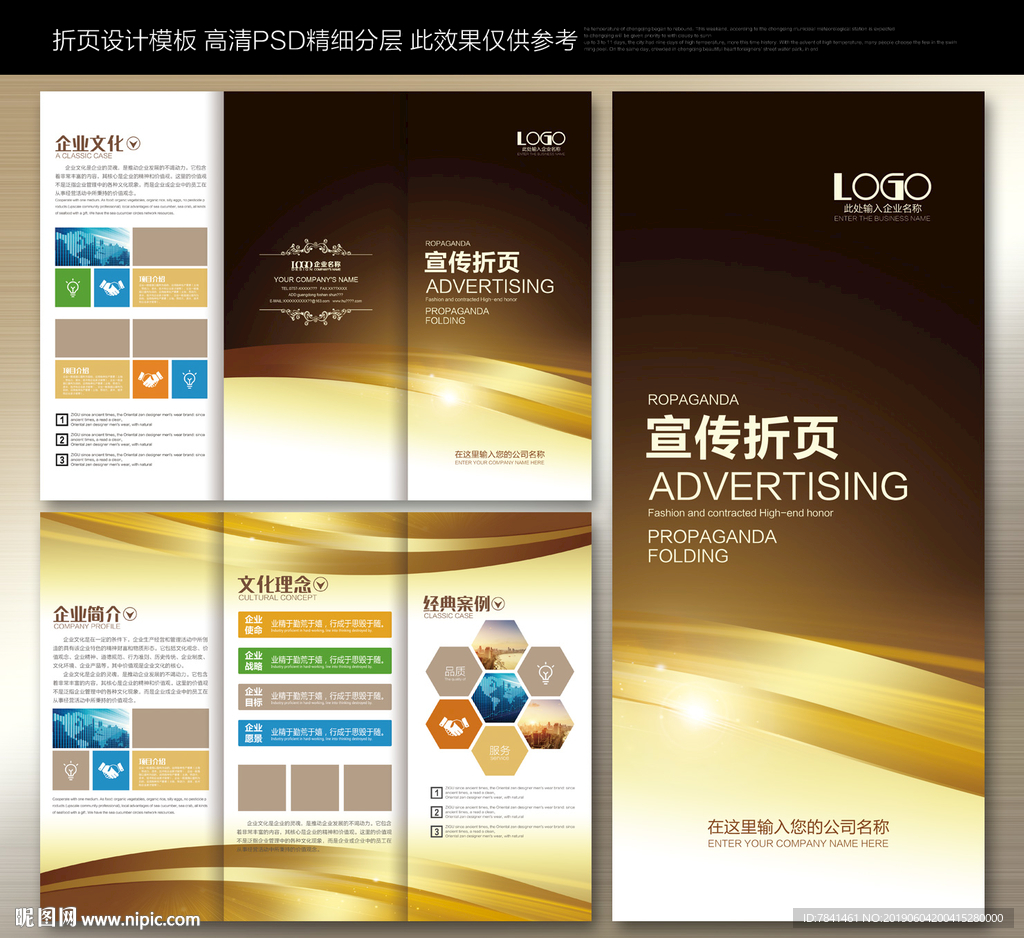This screenshot has width=1024, height=938.
Task: Click the green 企业战略 bar
Action: pyautogui.click(x=315, y=660)
